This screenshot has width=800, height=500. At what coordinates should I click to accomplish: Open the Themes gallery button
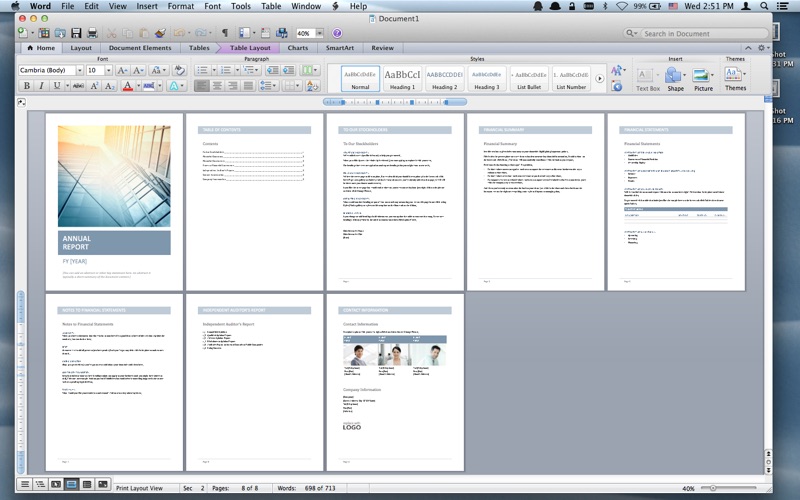pos(735,77)
